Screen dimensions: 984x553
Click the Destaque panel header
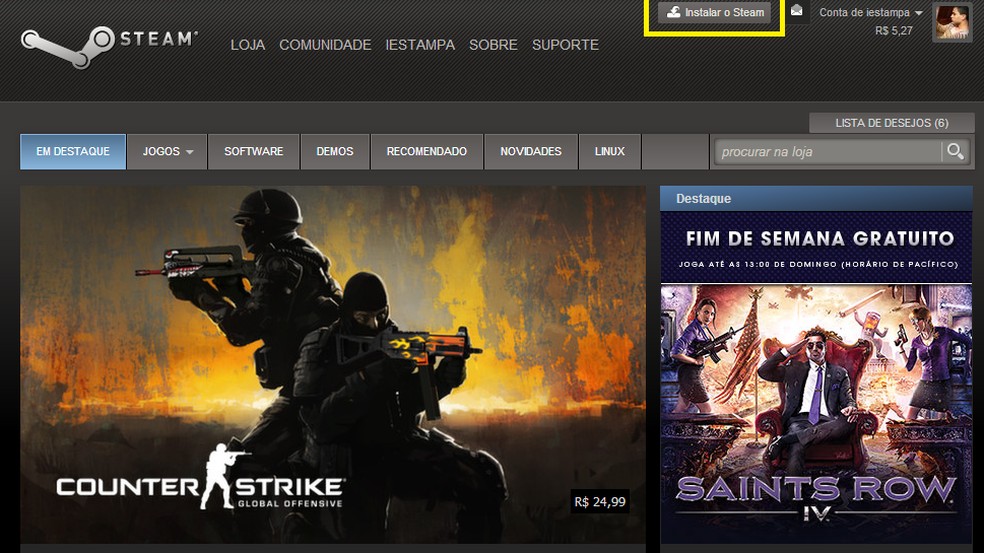(816, 198)
